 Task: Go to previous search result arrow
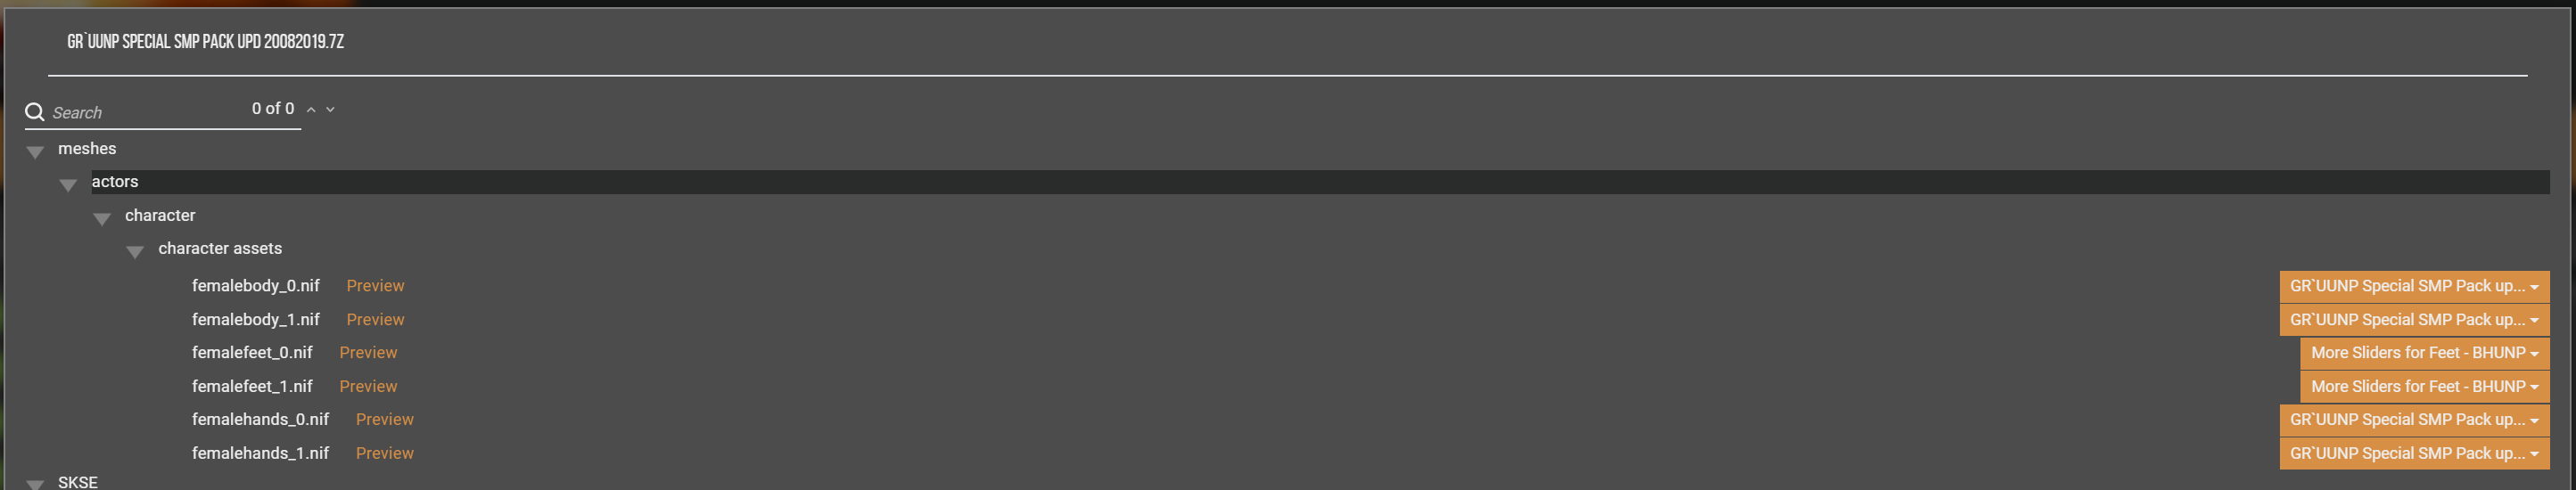tap(311, 110)
